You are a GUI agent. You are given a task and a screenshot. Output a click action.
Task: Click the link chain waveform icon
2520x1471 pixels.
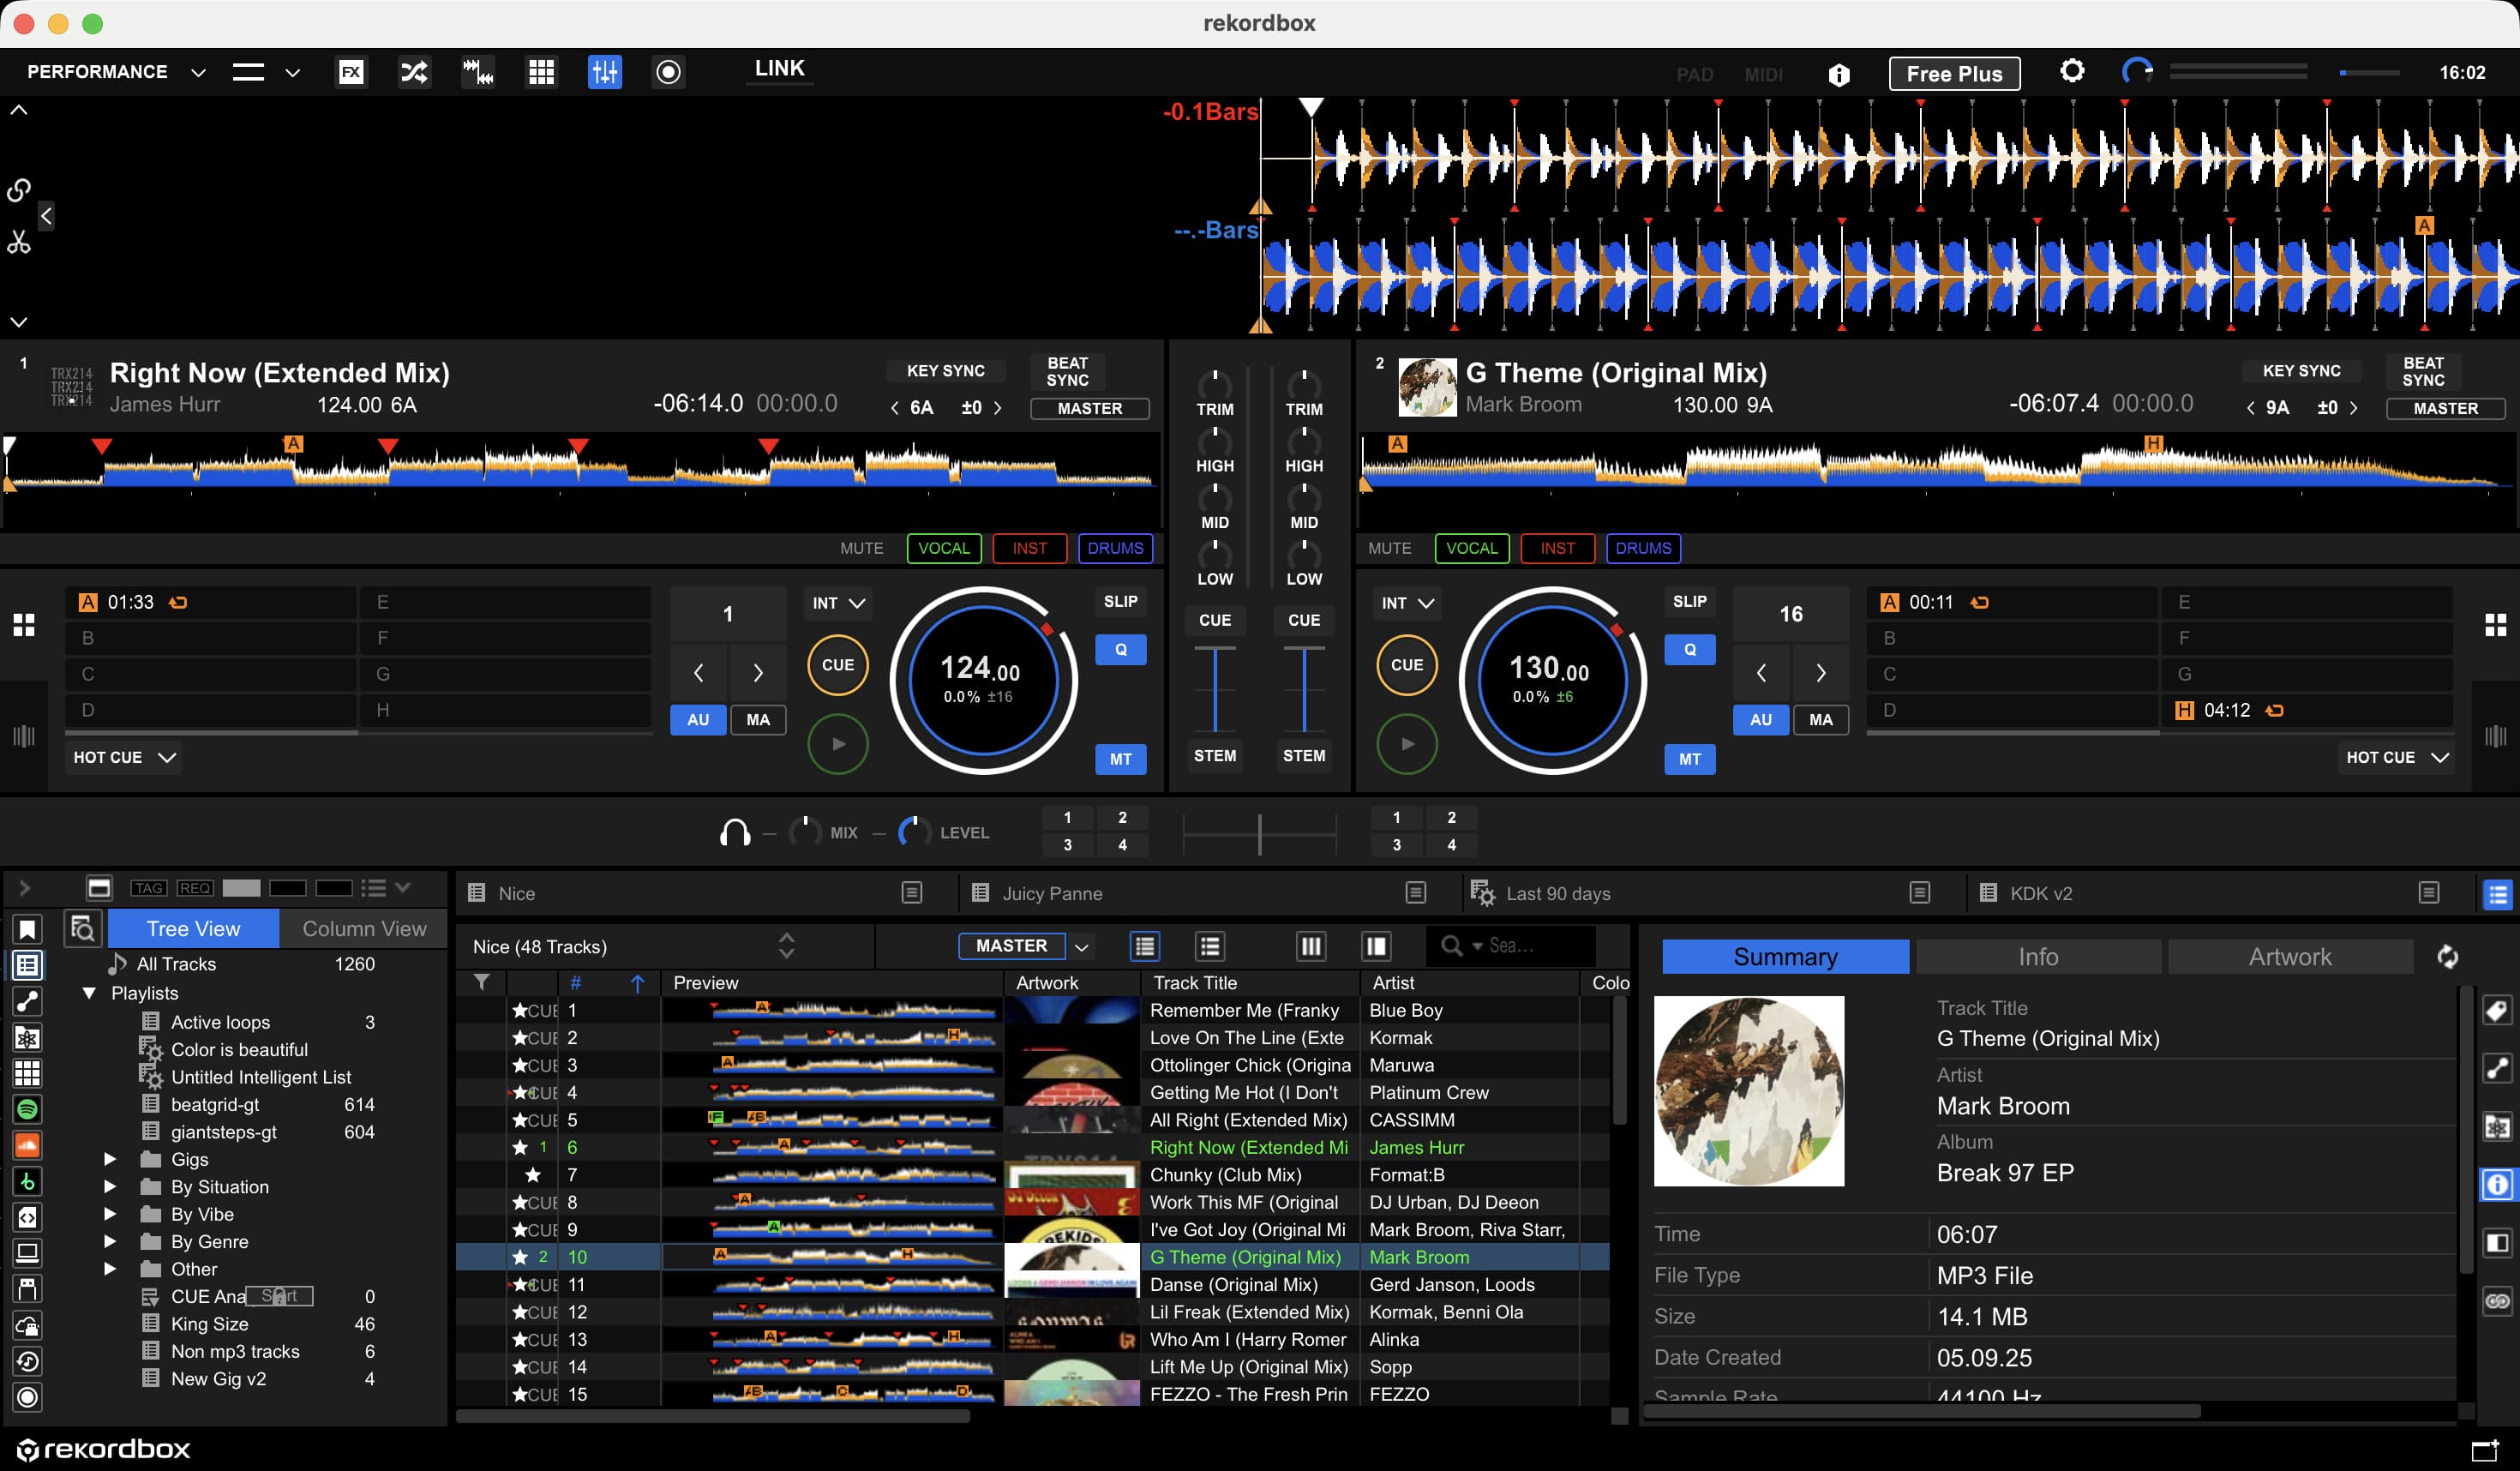[x=19, y=190]
